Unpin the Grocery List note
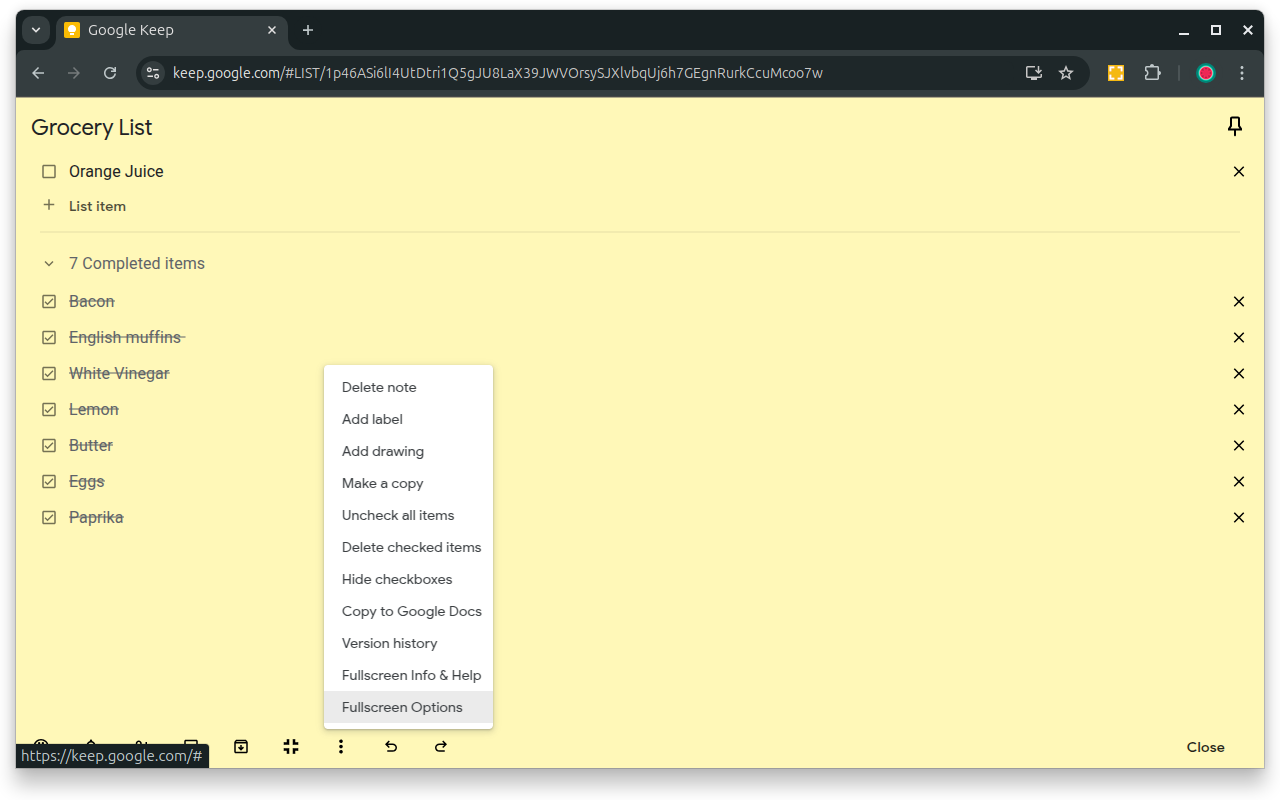Viewport: 1280px width, 800px height. (1235, 127)
